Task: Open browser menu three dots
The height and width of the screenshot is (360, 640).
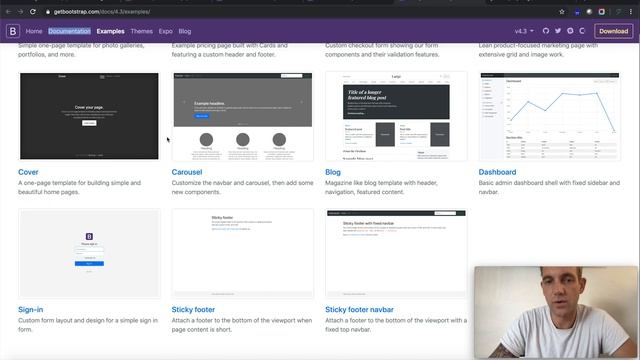Action: [631, 12]
